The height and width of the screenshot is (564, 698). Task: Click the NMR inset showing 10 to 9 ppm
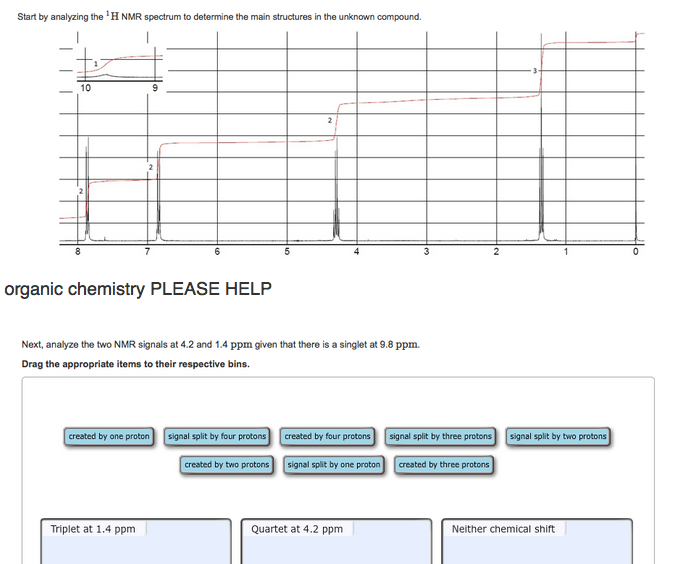pyautogui.click(x=120, y=69)
